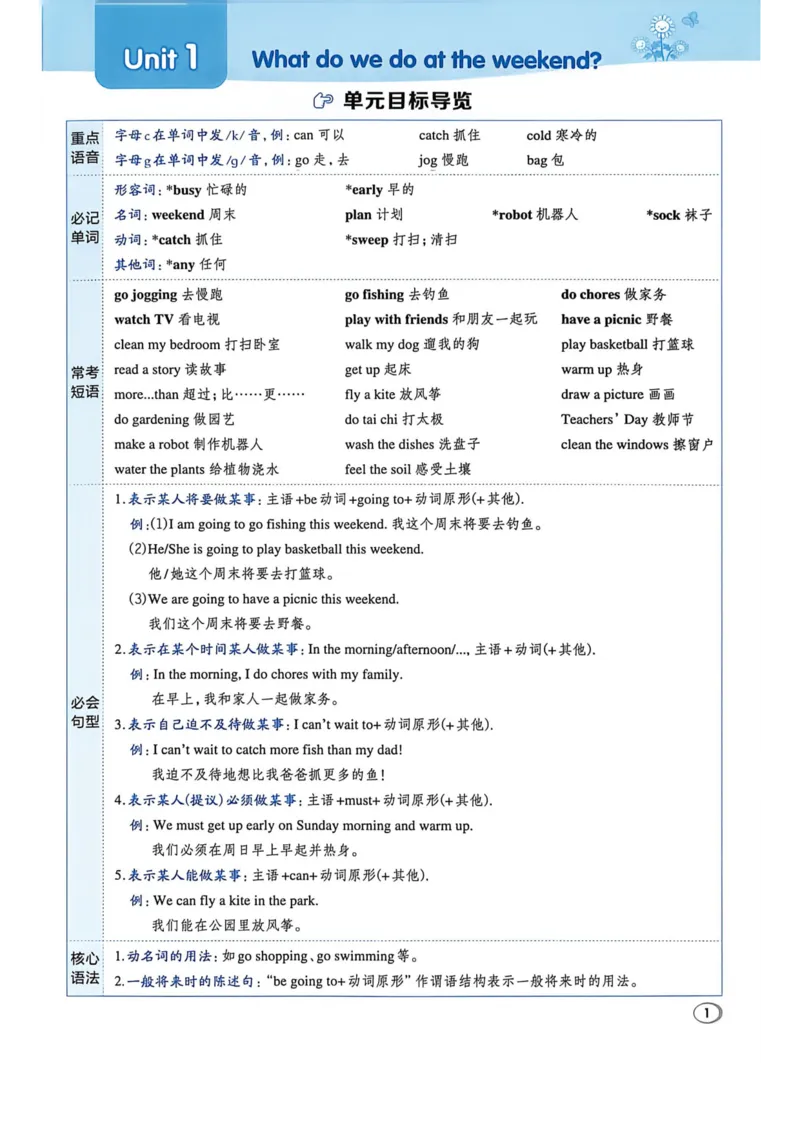Click the phrase 'clean the windows 擦窗户'
The image size is (800, 1132).
tap(637, 445)
